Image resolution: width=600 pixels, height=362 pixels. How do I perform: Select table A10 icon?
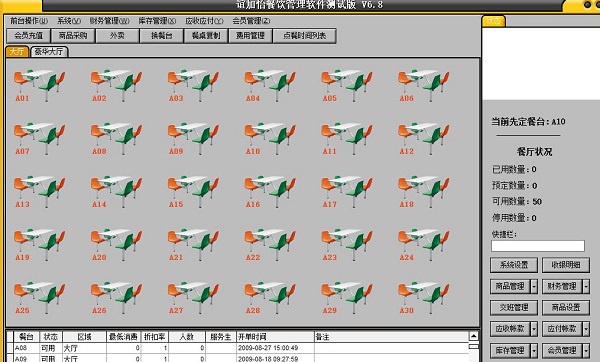[270, 139]
